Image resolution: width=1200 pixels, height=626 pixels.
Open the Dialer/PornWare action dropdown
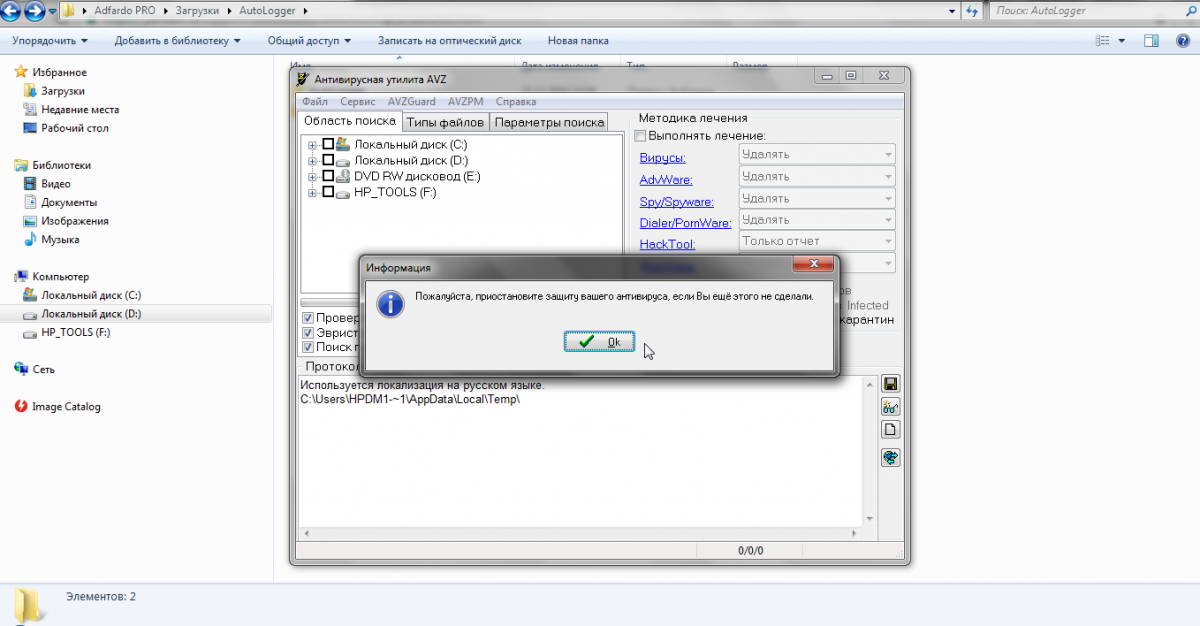click(x=817, y=220)
